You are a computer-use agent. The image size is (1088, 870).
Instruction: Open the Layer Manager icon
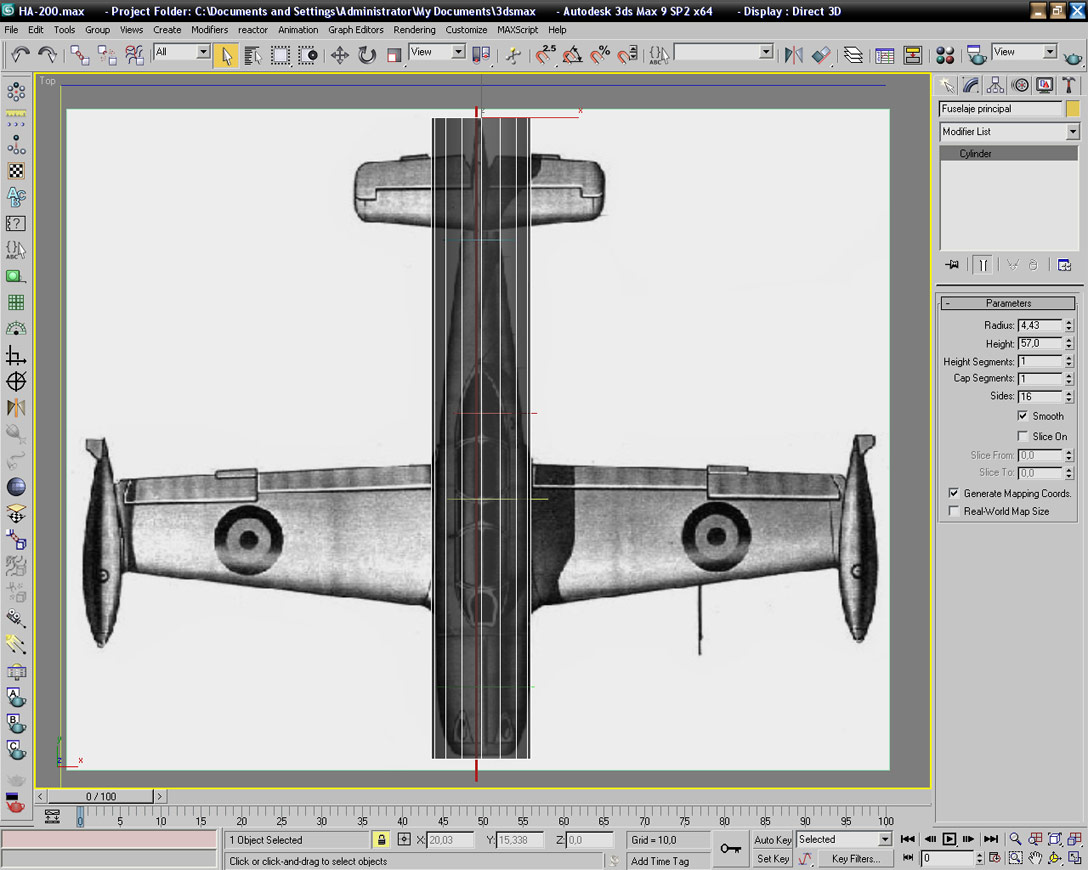[853, 55]
